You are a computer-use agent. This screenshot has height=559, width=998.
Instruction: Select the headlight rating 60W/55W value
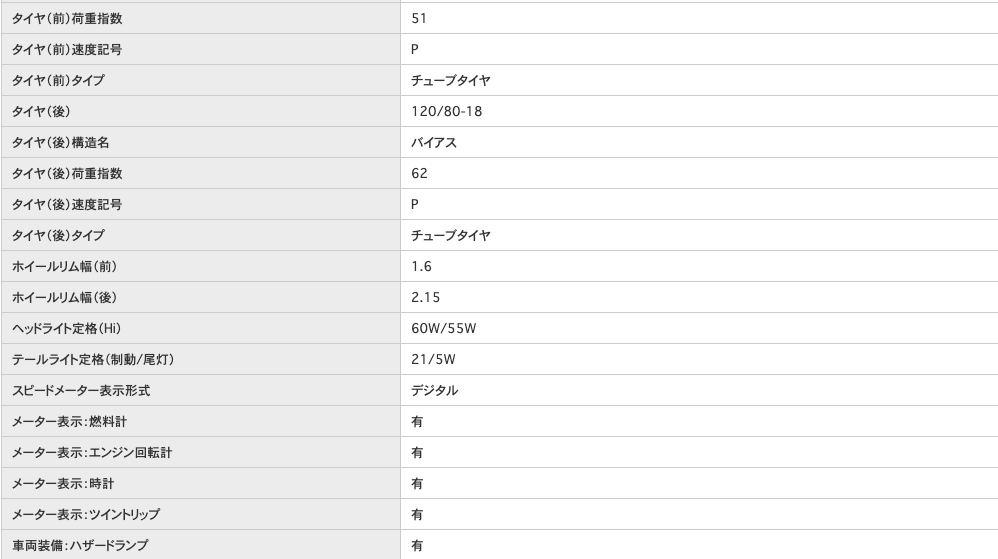[x=442, y=328]
